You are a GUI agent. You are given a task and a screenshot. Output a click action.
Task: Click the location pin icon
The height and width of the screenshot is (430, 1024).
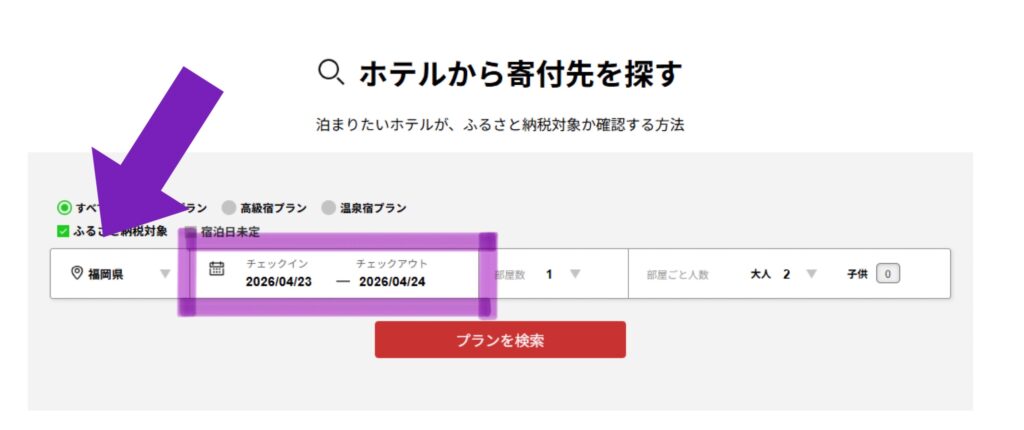tap(76, 273)
